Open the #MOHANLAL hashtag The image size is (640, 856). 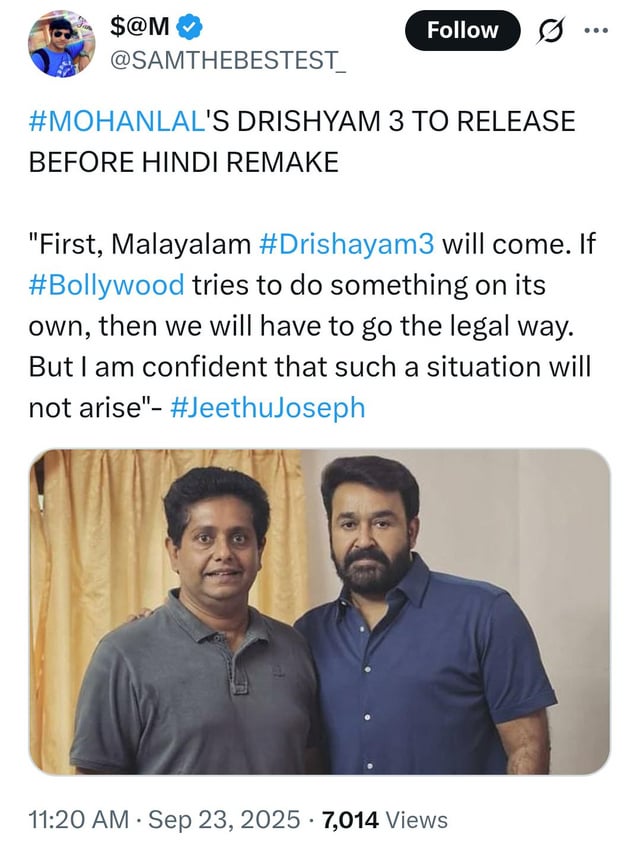click(x=117, y=121)
